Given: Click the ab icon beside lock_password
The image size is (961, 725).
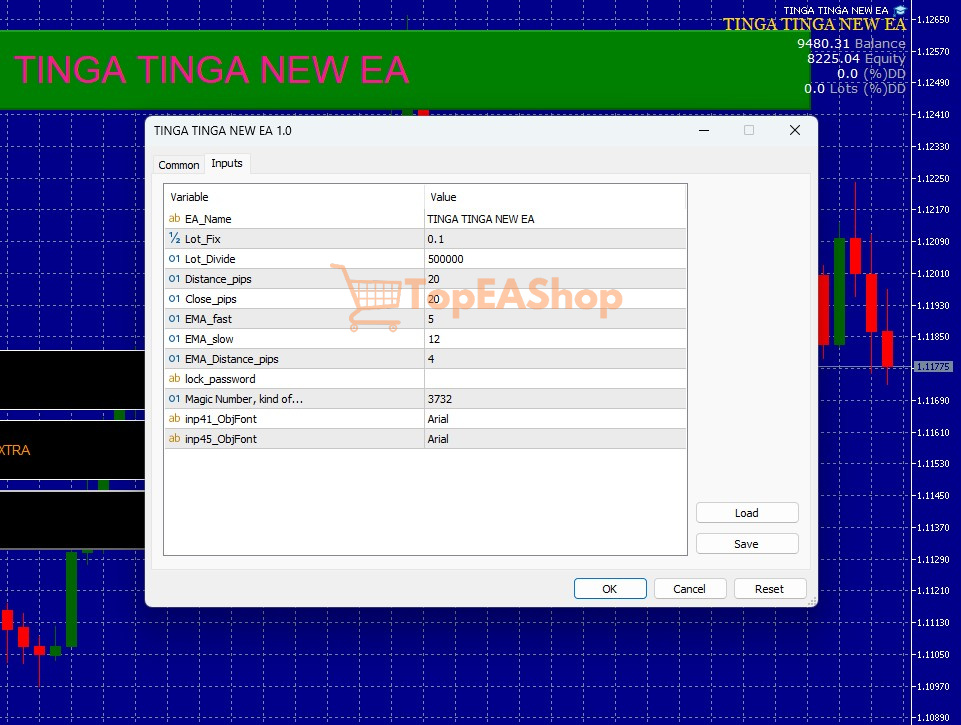Looking at the screenshot, I should tap(172, 379).
